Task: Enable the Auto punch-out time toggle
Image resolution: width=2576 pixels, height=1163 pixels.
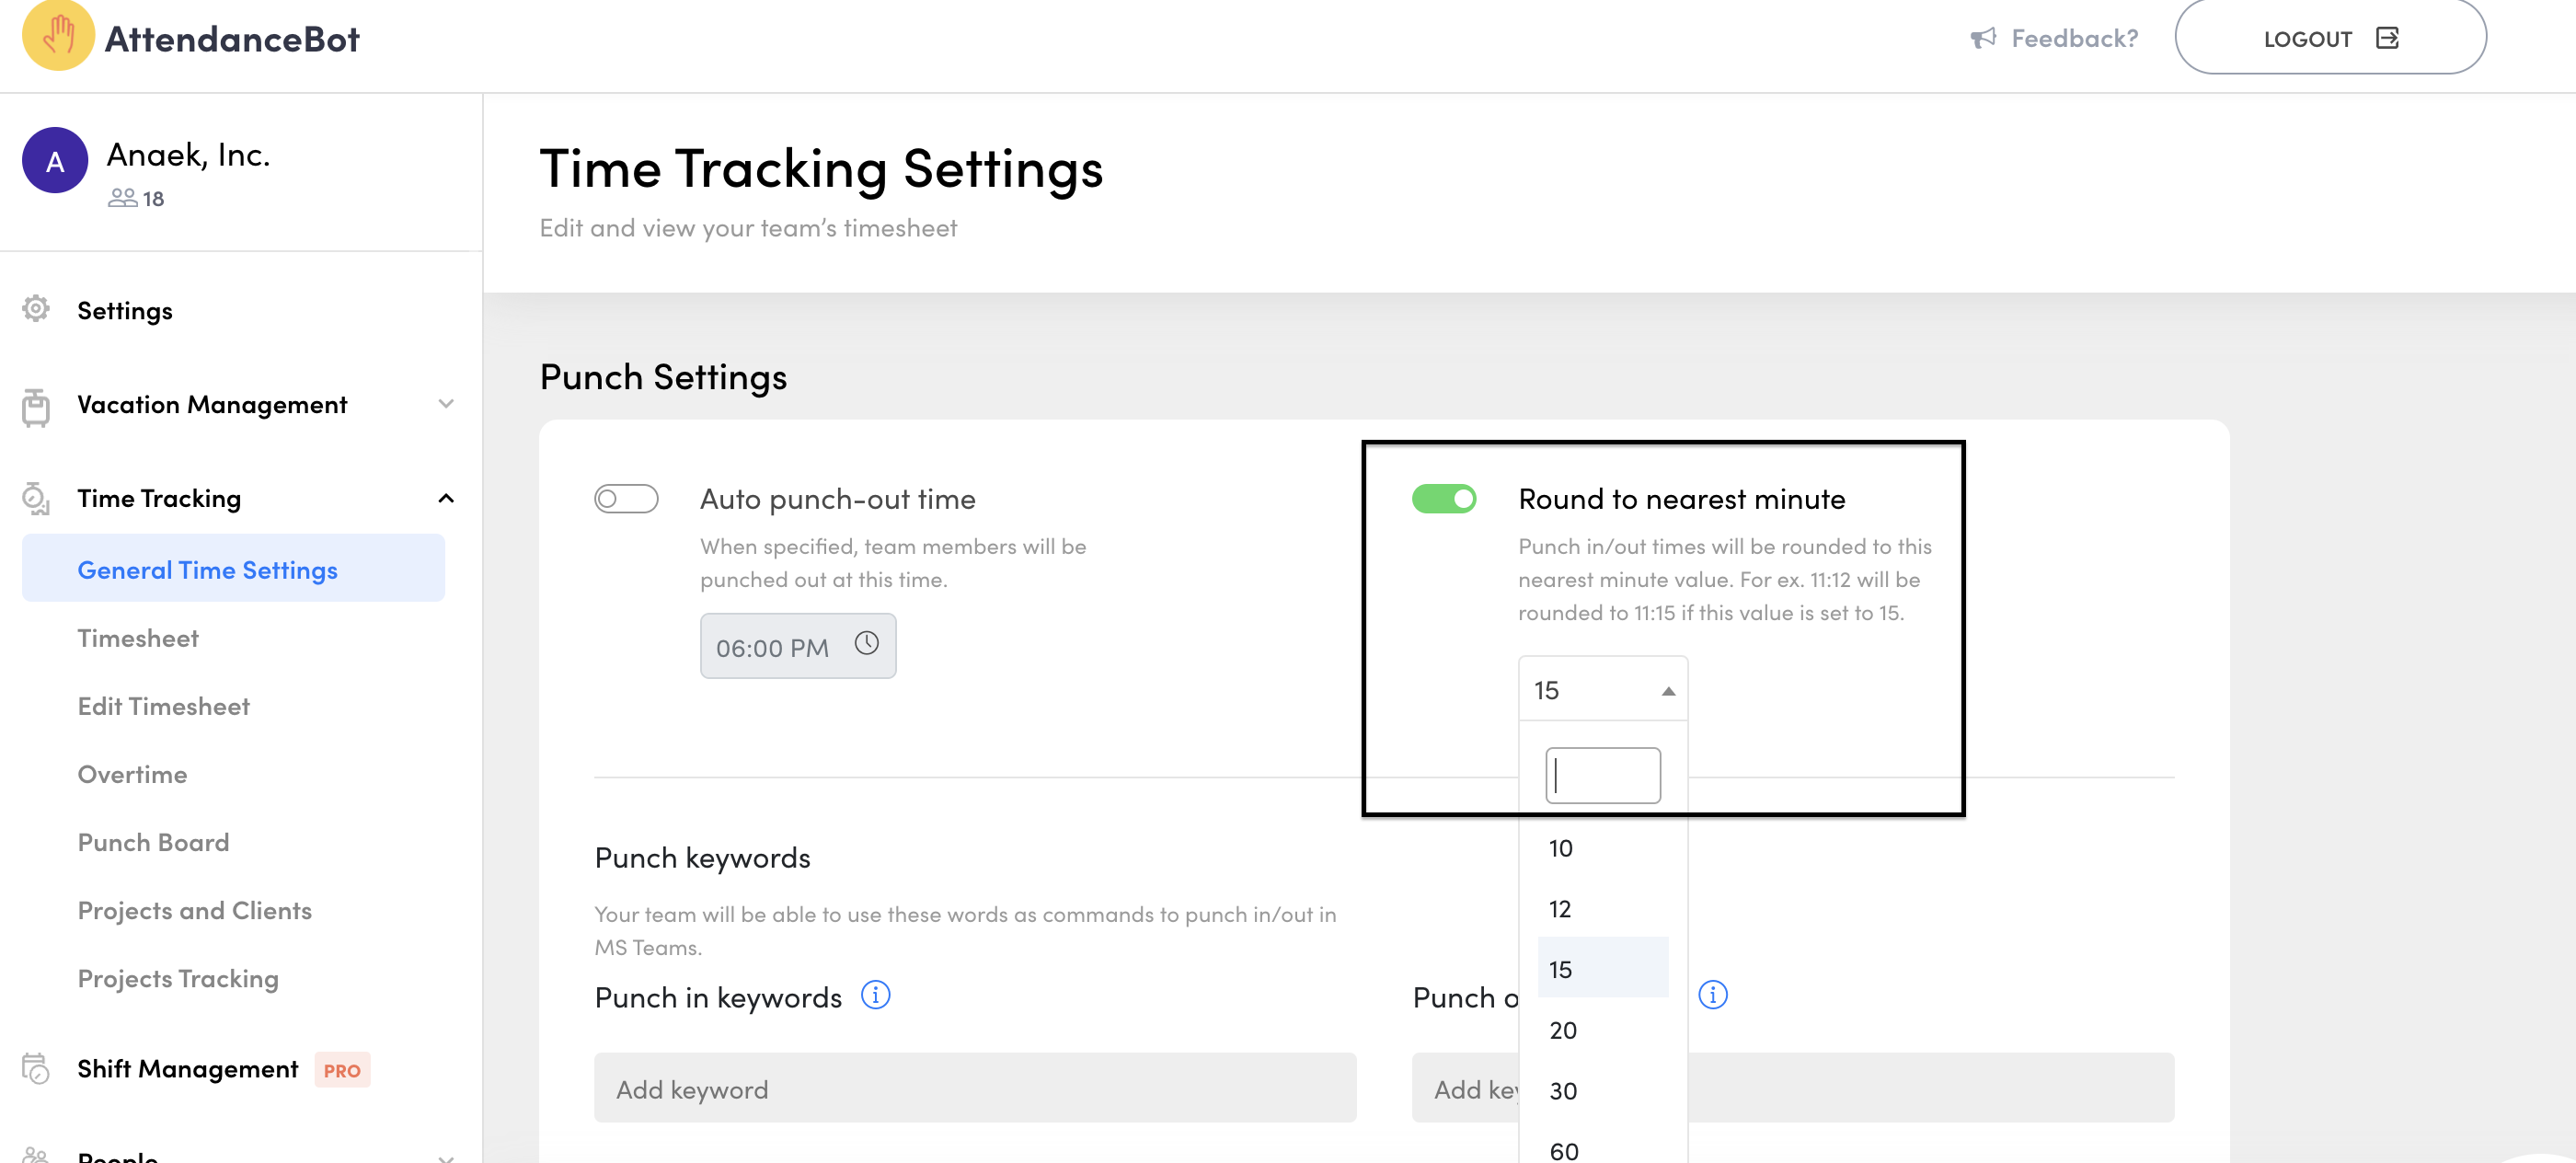Action: 626,498
